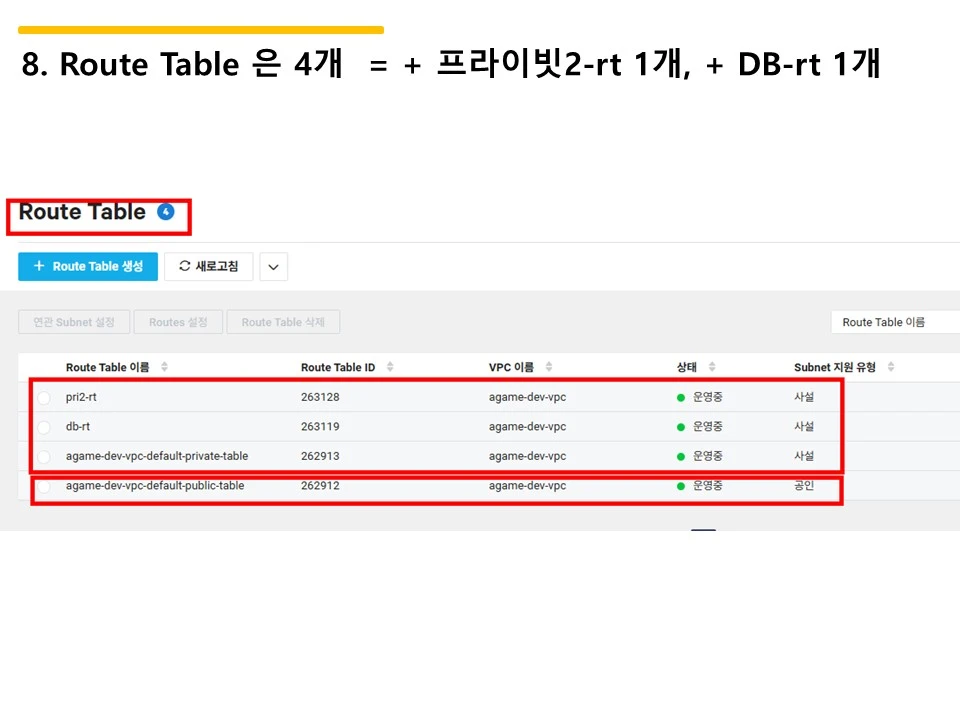Select the pri2-rt row checkbox
This screenshot has height=720, width=960.
click(42, 397)
